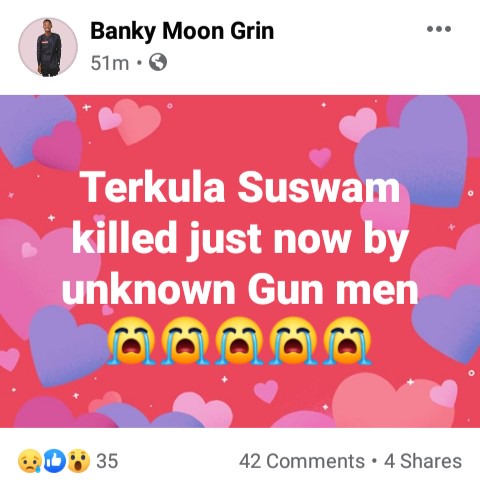Click the blue thumbs-up like reaction icon
The height and width of the screenshot is (489, 480).
pos(55,461)
